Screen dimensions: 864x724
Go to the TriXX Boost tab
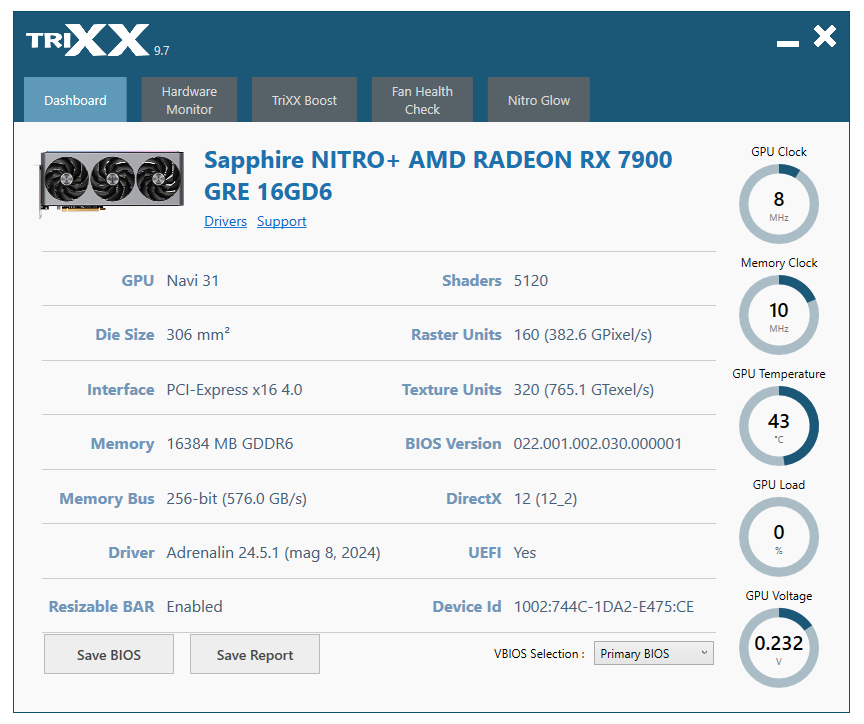click(304, 100)
